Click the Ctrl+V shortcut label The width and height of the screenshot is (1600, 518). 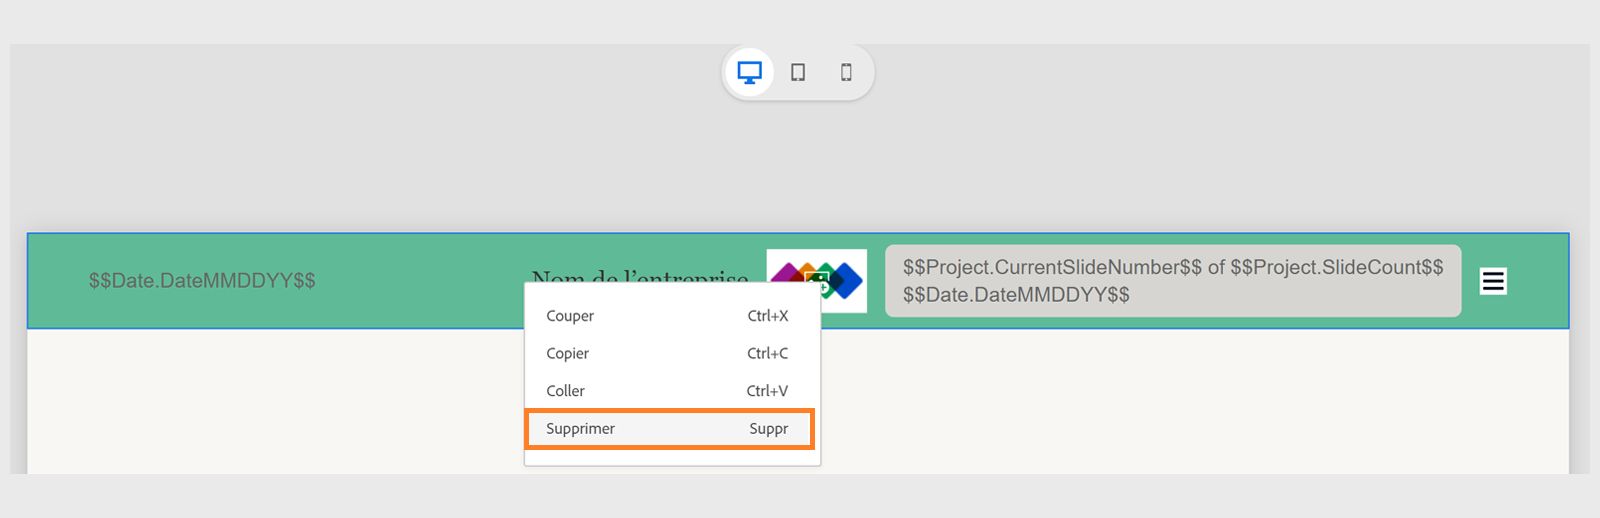(x=767, y=391)
